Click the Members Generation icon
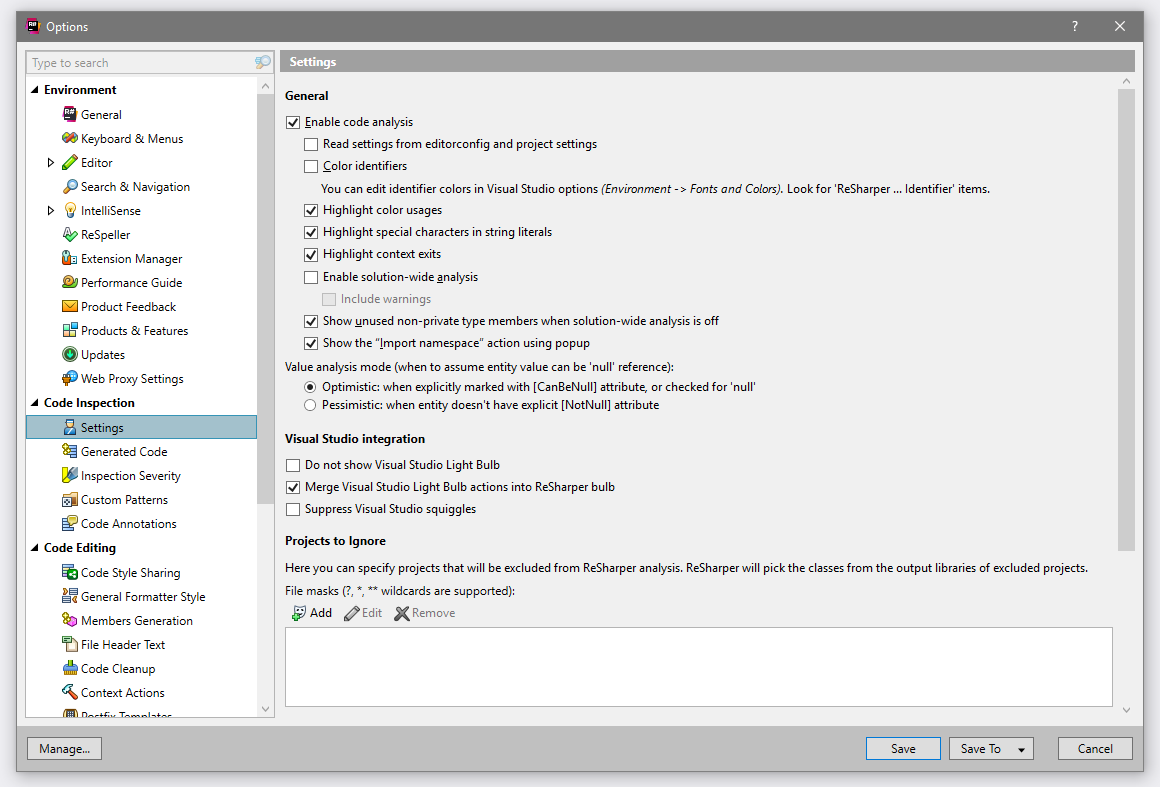 (70, 620)
